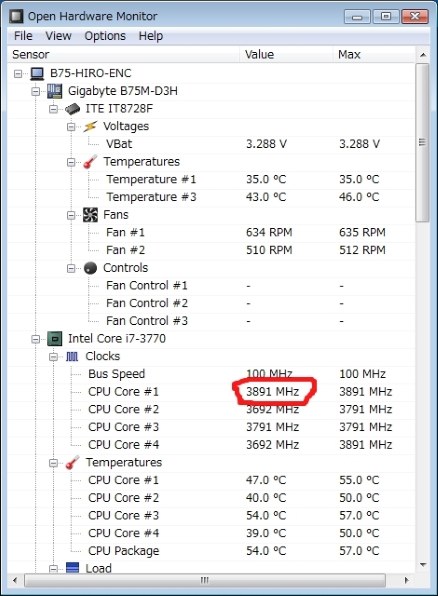Open the View menu
438x596 pixels.
coord(58,36)
